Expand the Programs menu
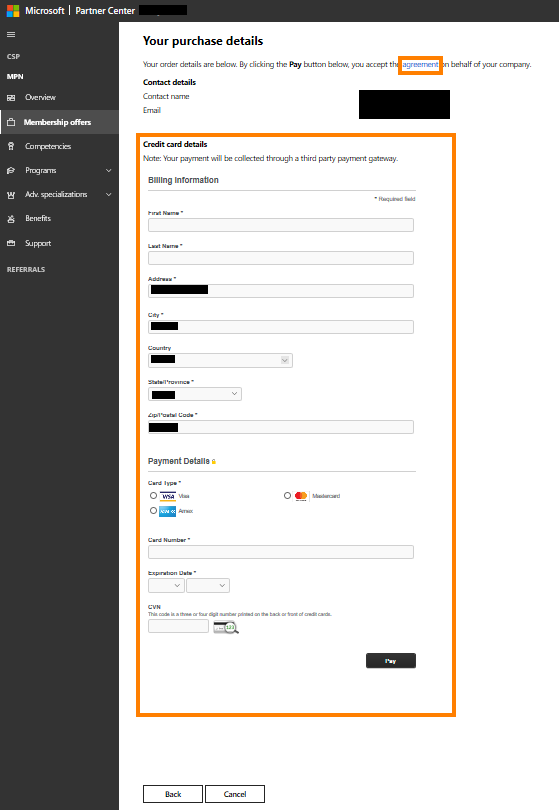Viewport: 559px width, 810px height. coord(108,170)
